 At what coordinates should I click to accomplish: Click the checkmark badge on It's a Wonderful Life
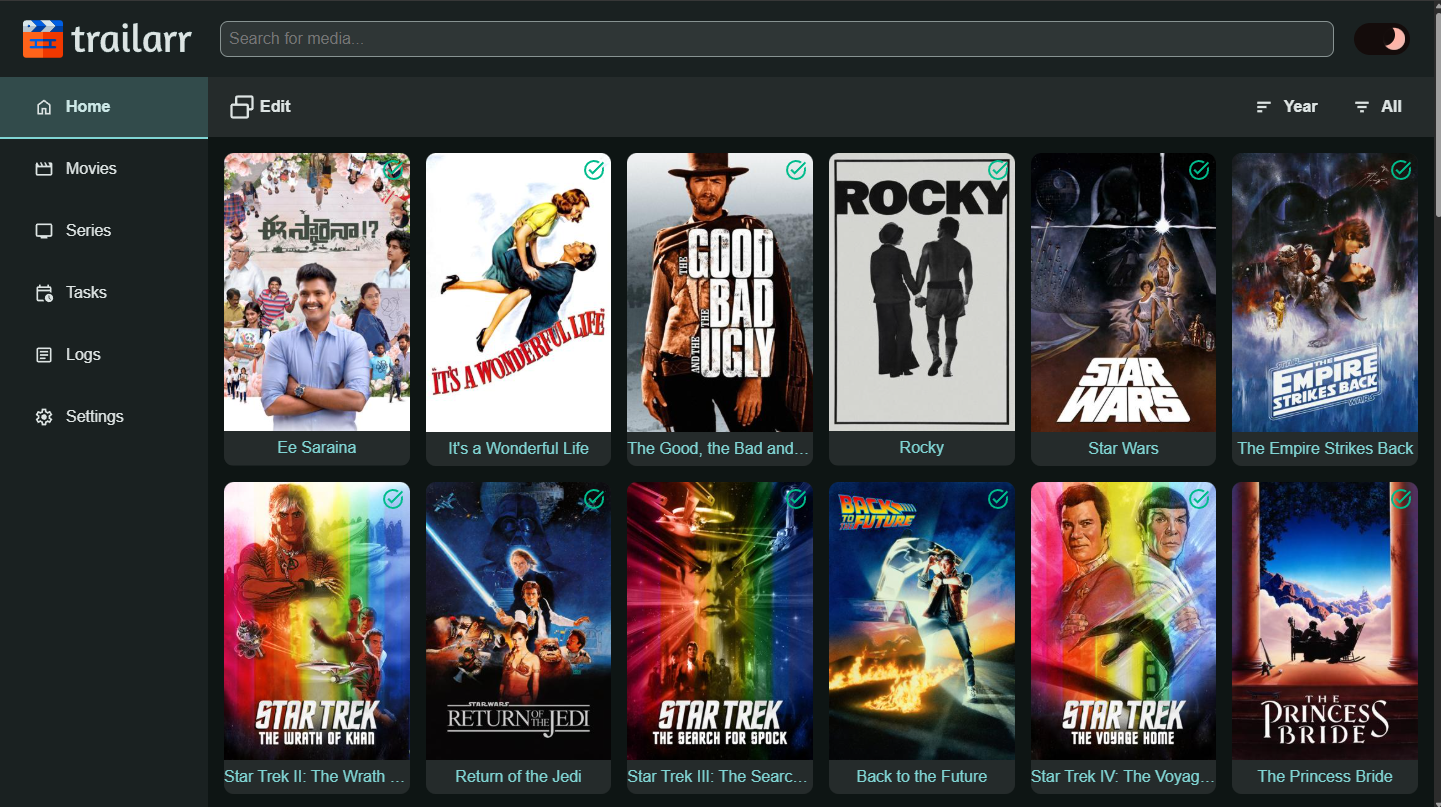(595, 170)
